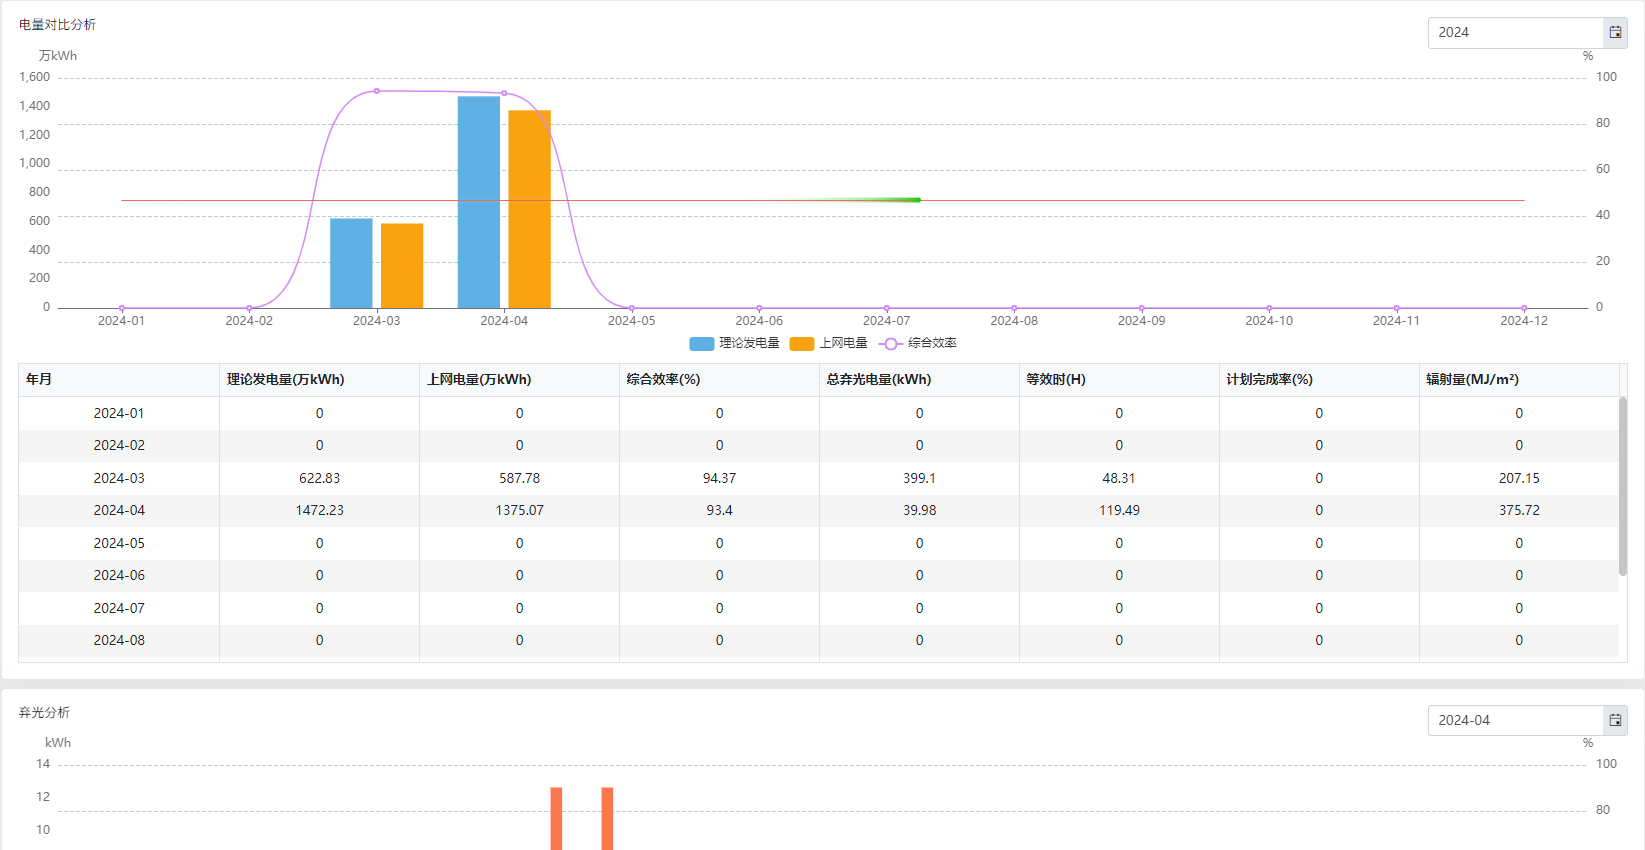Click the 总弃光电量(kWh) column header
The image size is (1645, 850).
[x=919, y=380]
